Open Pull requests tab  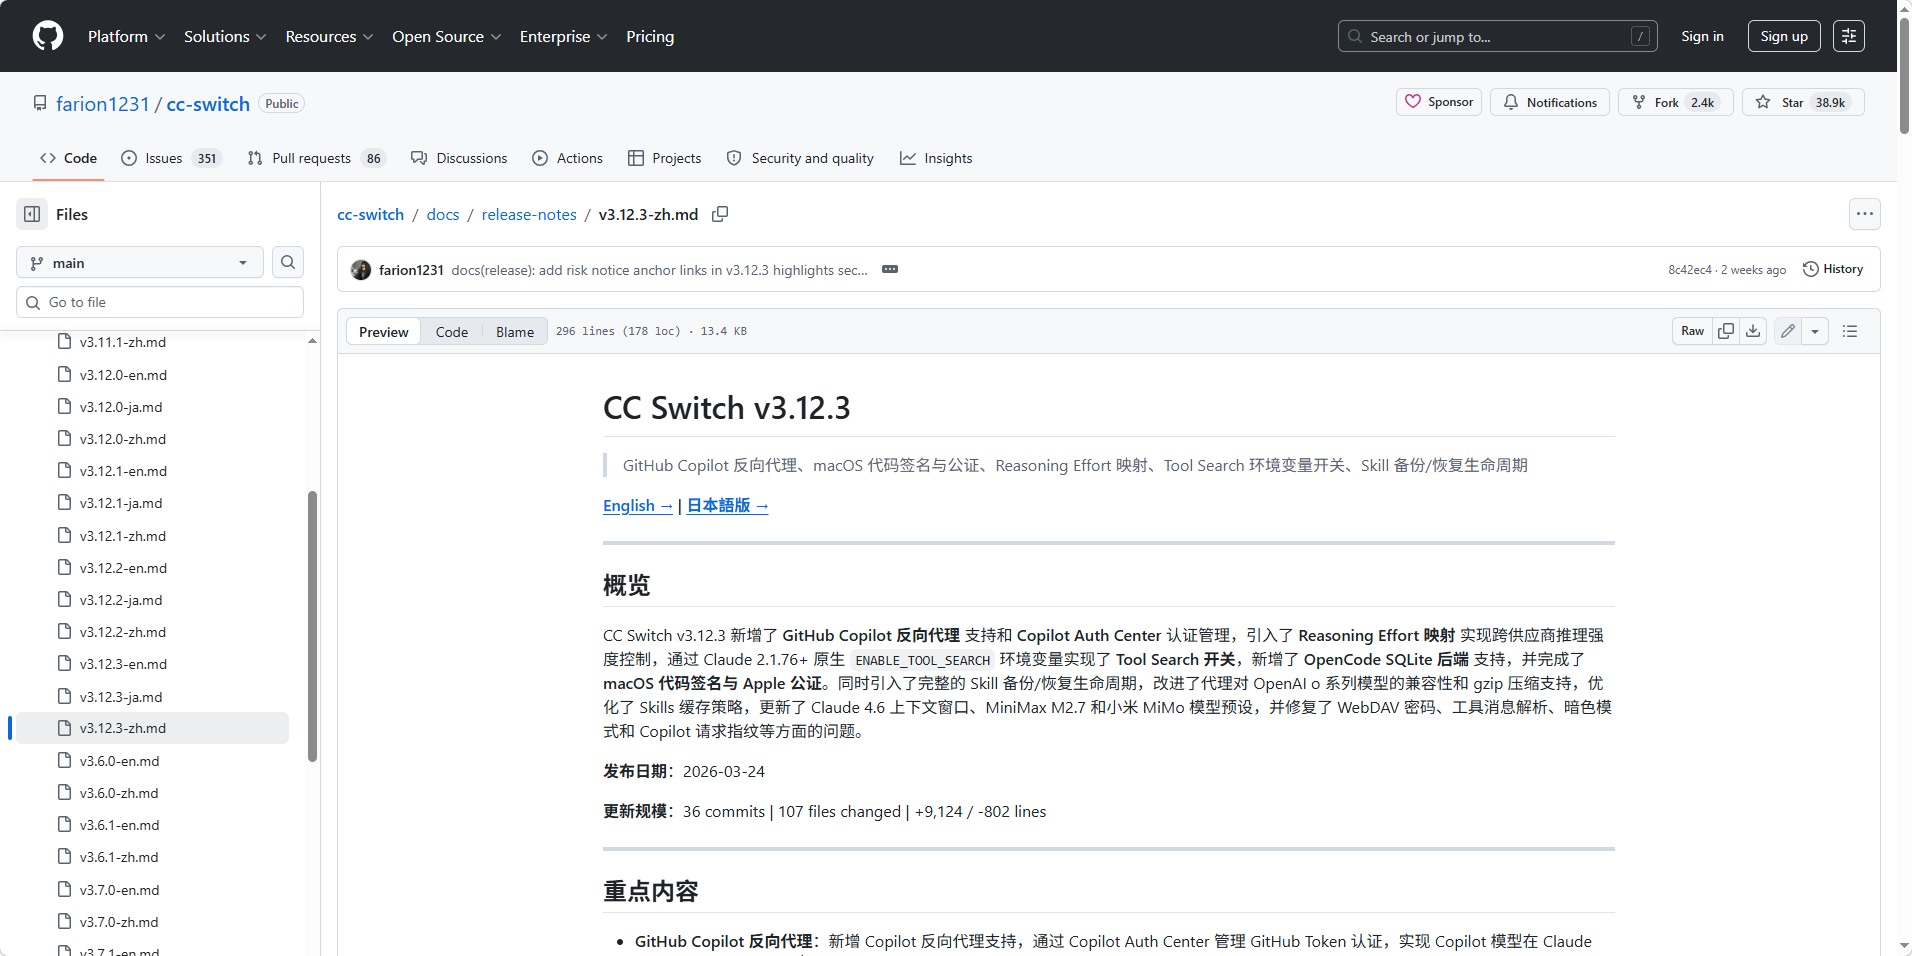pos(315,158)
